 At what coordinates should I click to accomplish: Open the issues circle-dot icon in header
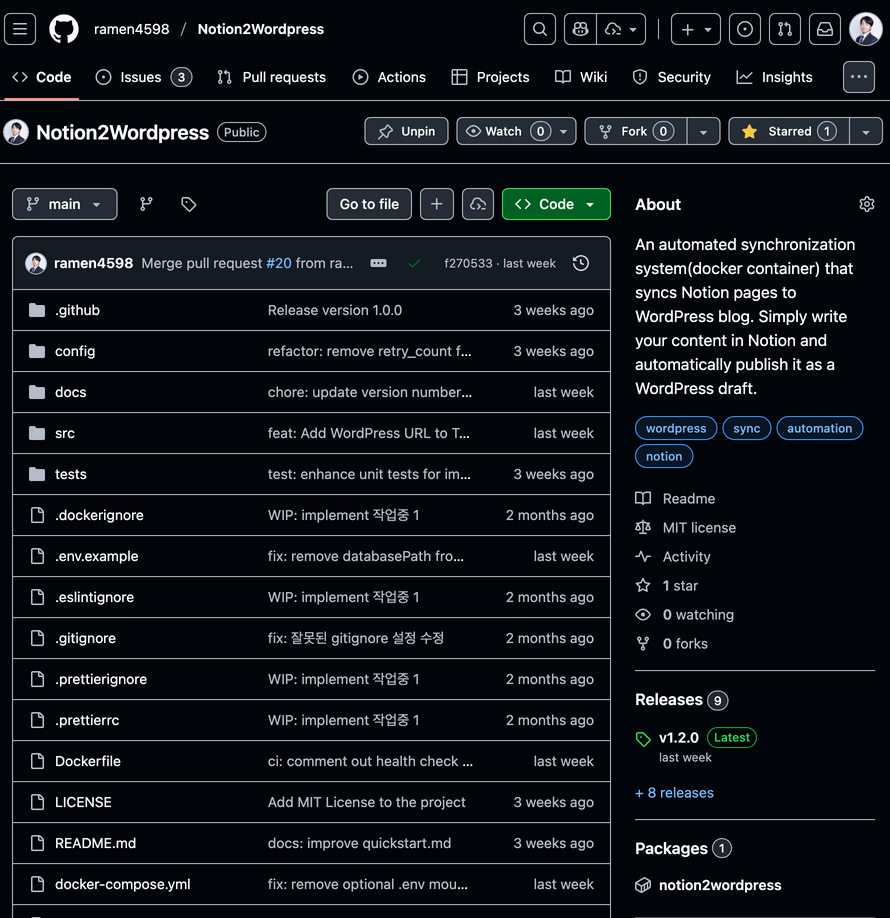tap(745, 29)
